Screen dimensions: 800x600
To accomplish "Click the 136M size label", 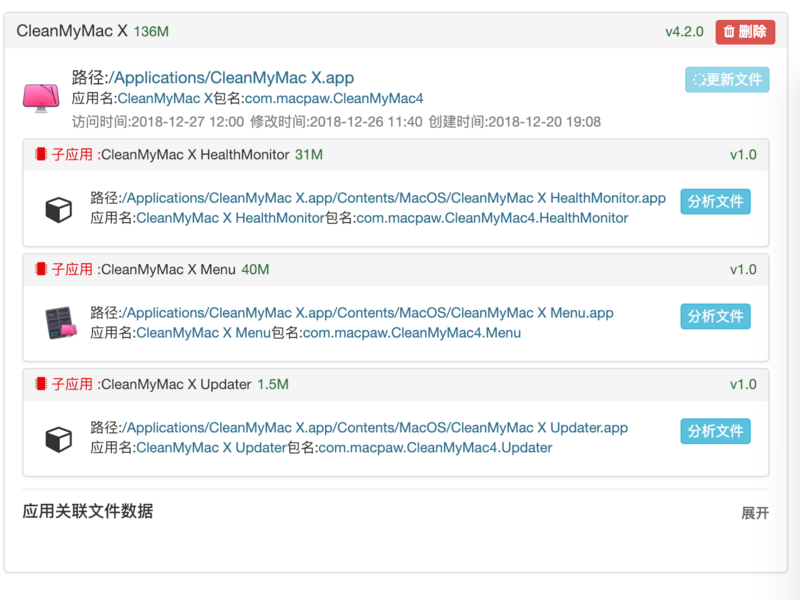I will 151,32.
